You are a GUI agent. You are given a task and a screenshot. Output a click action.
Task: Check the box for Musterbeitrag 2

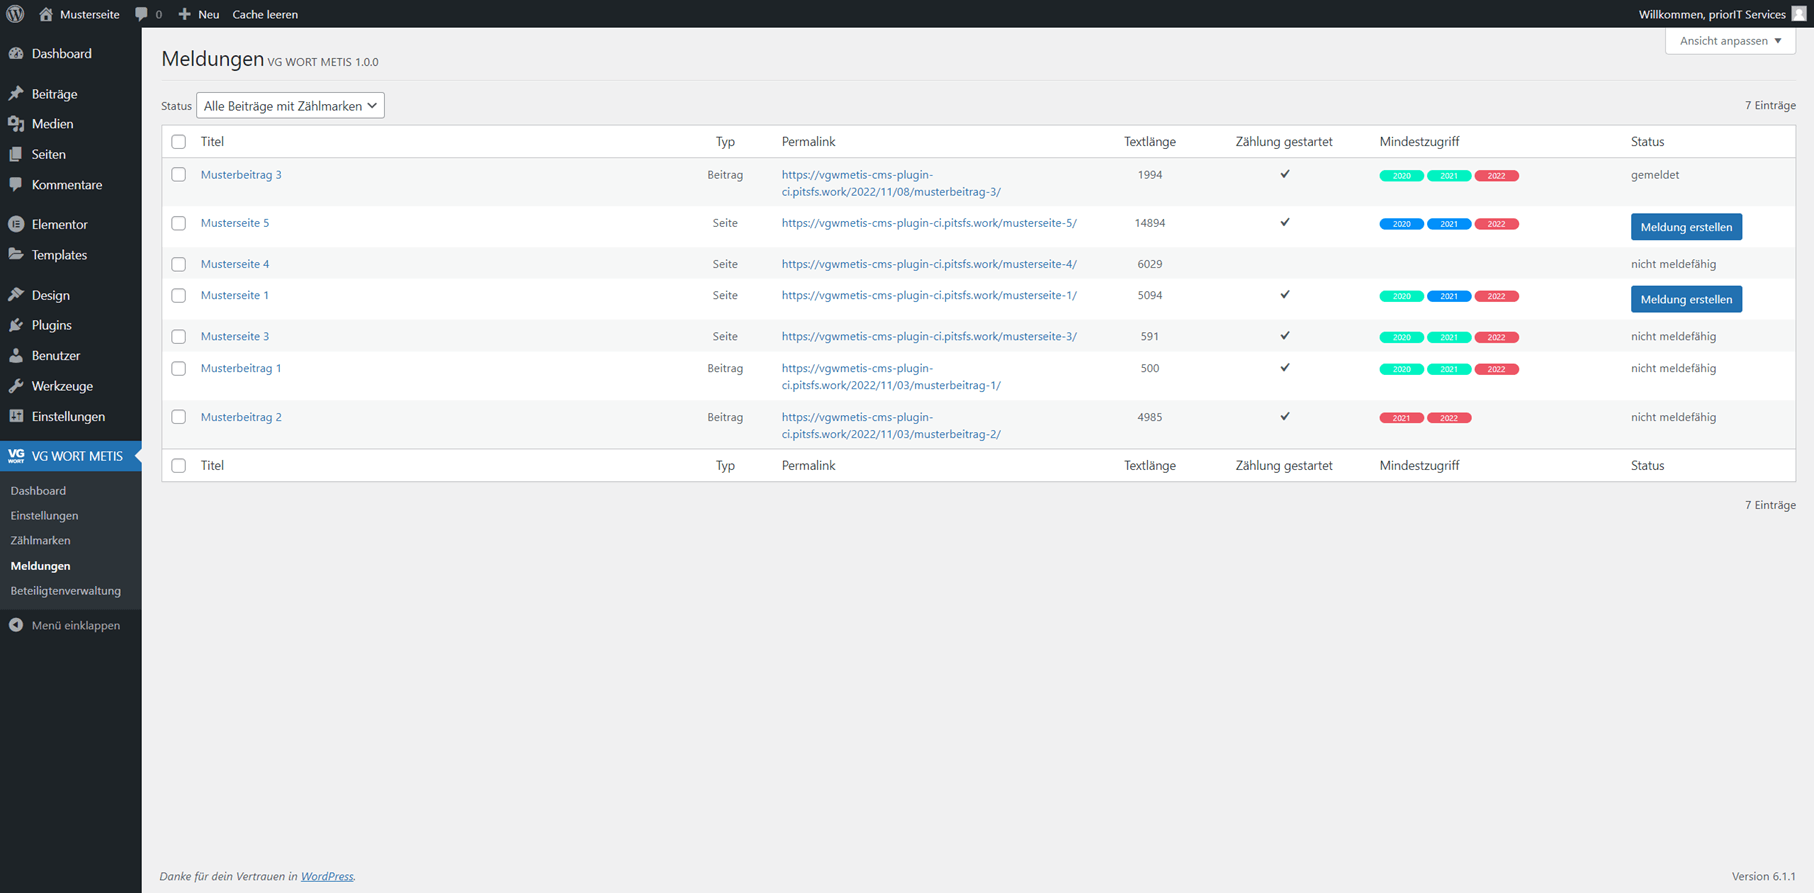point(179,417)
